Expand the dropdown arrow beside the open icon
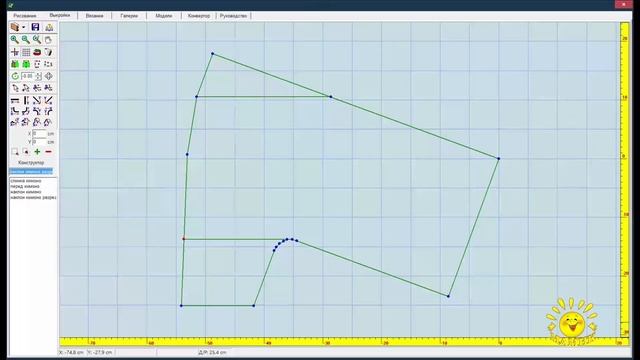 [x=24, y=27]
